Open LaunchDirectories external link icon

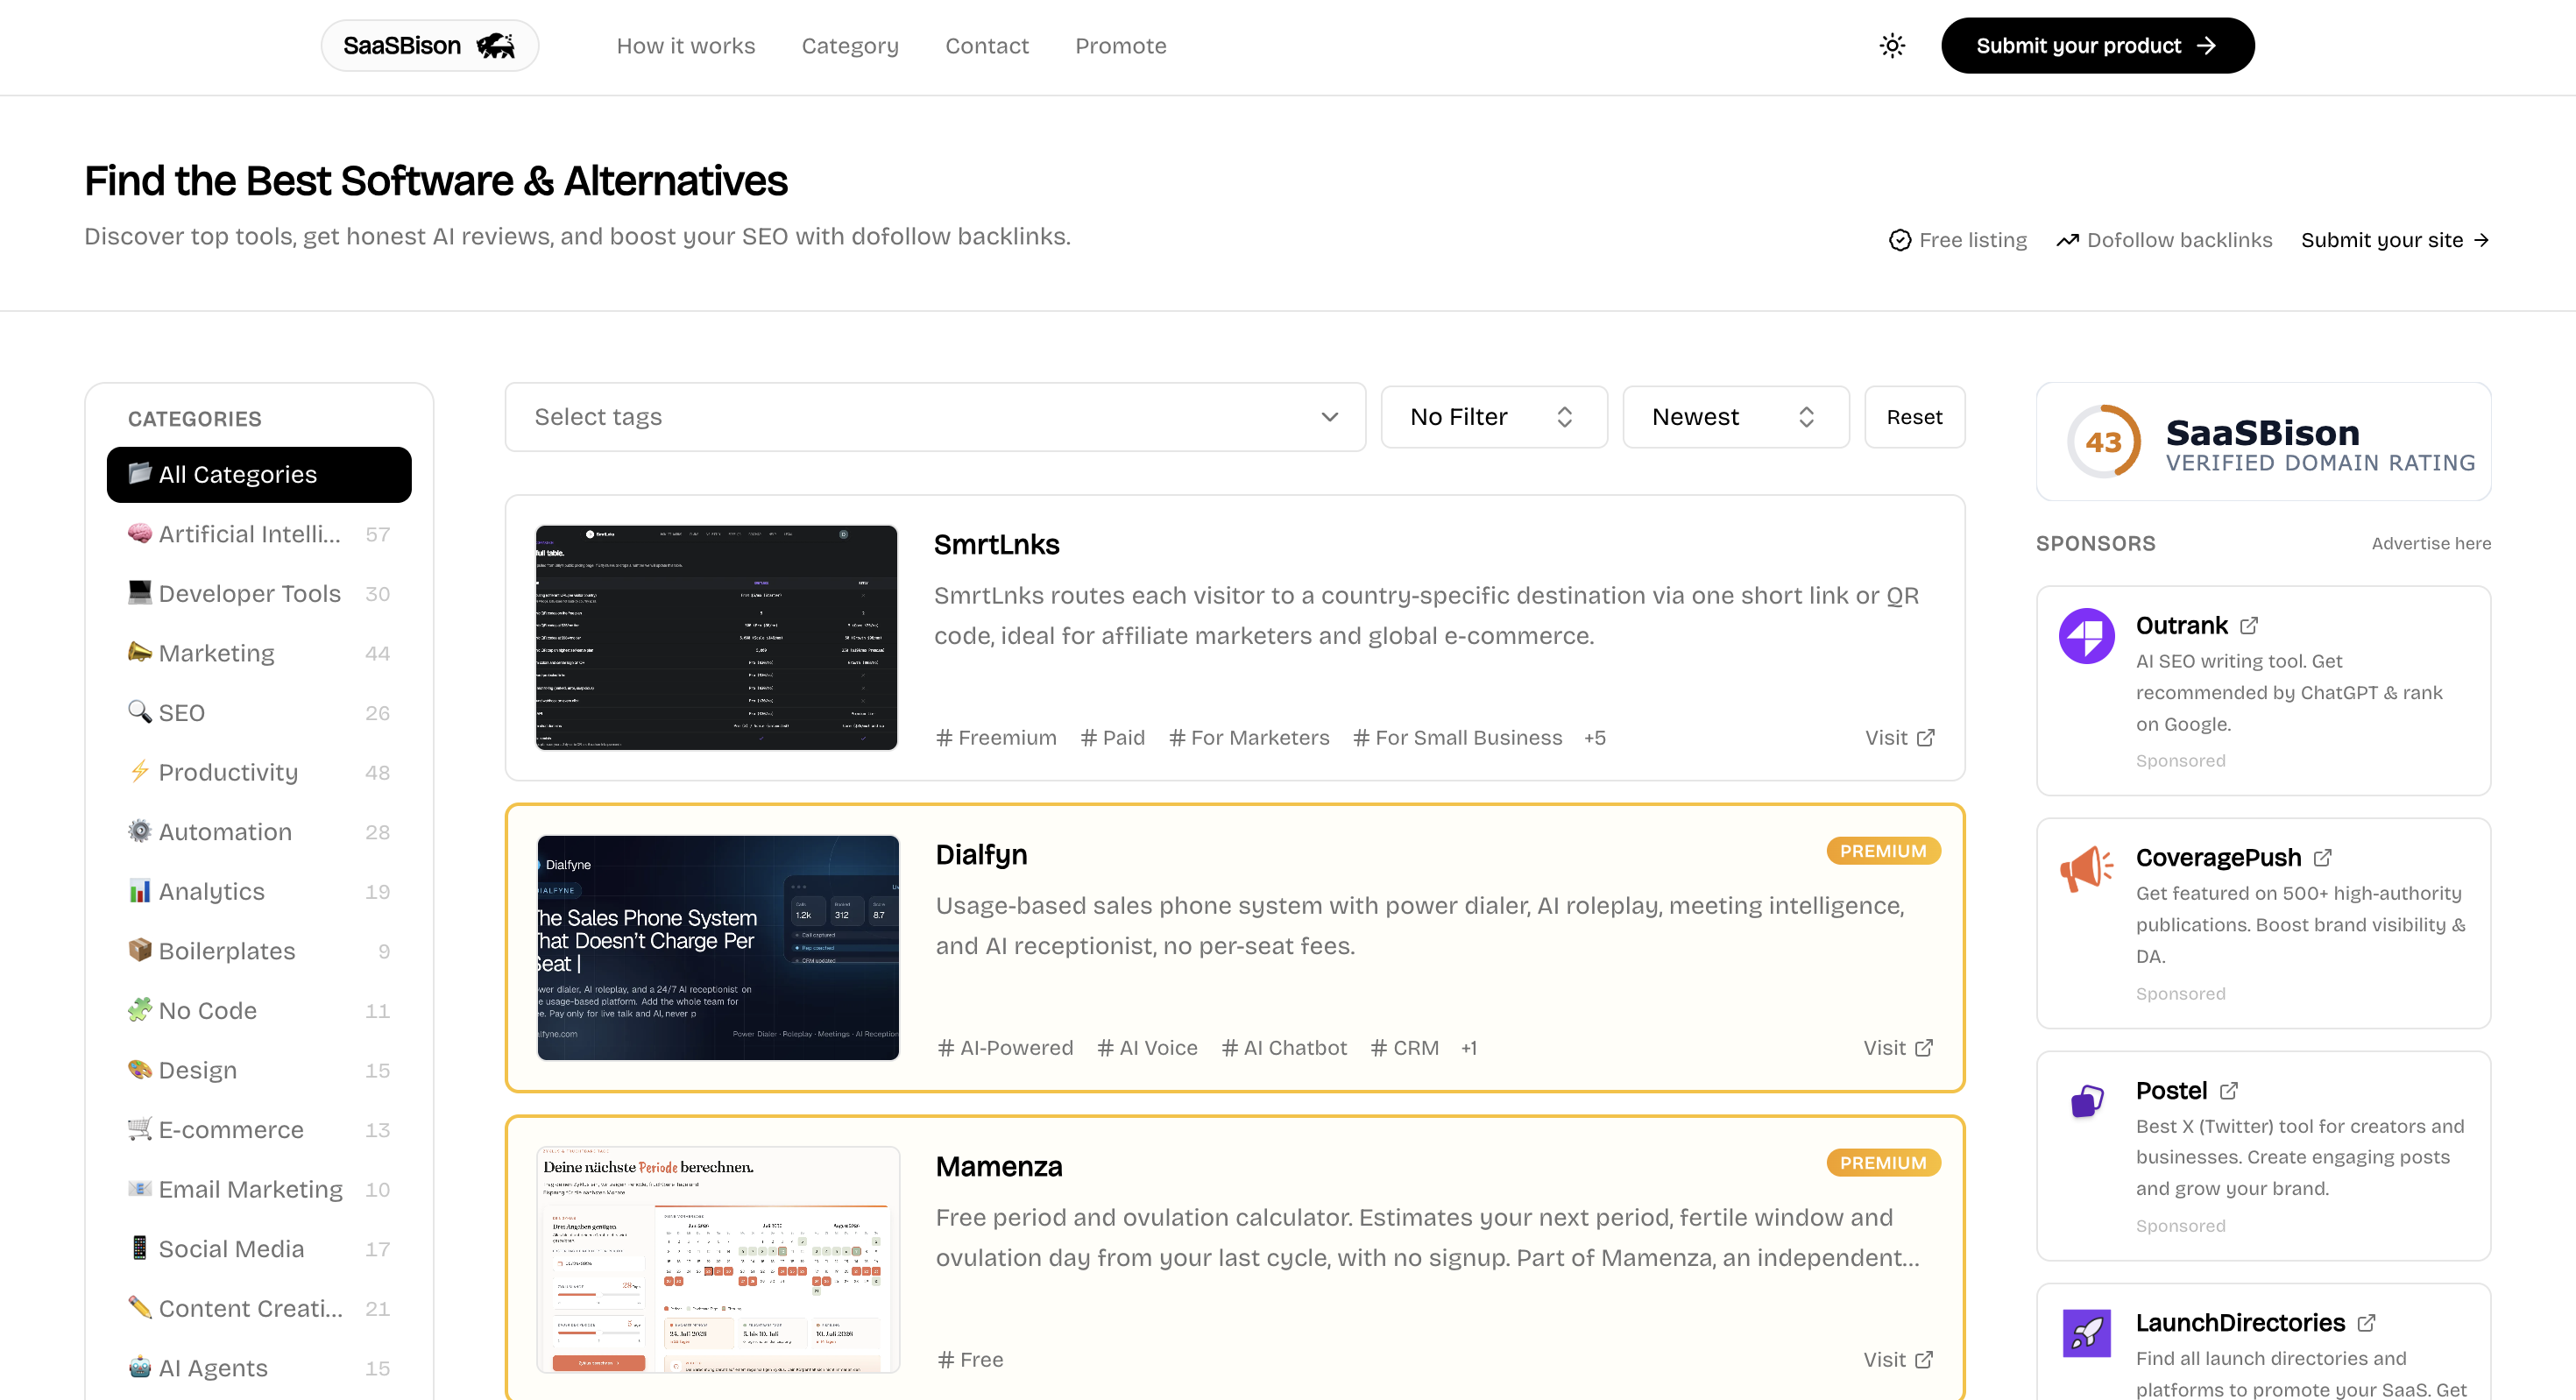(2366, 1323)
